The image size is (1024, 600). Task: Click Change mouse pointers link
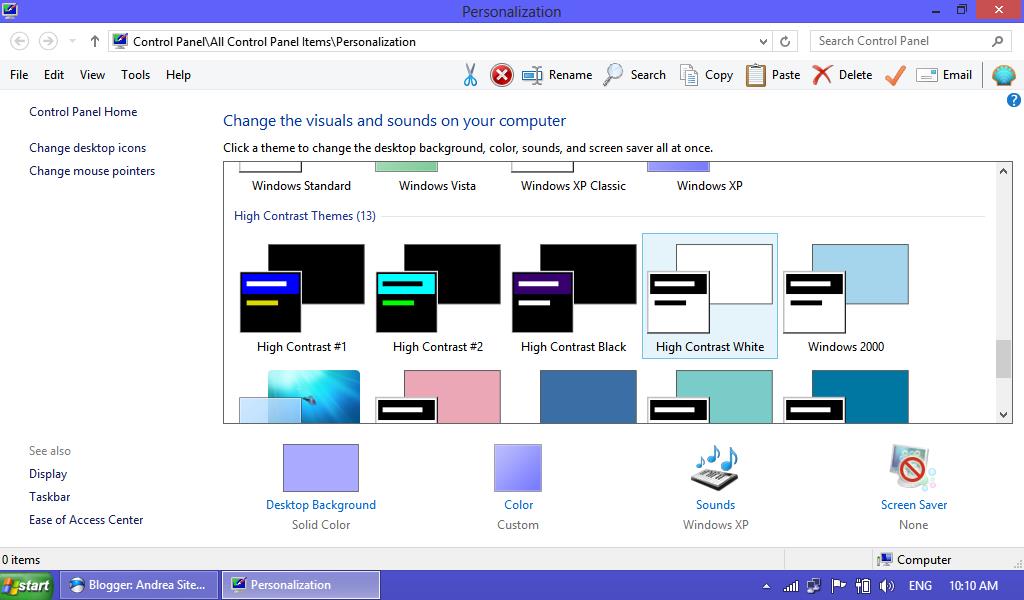[x=92, y=171]
